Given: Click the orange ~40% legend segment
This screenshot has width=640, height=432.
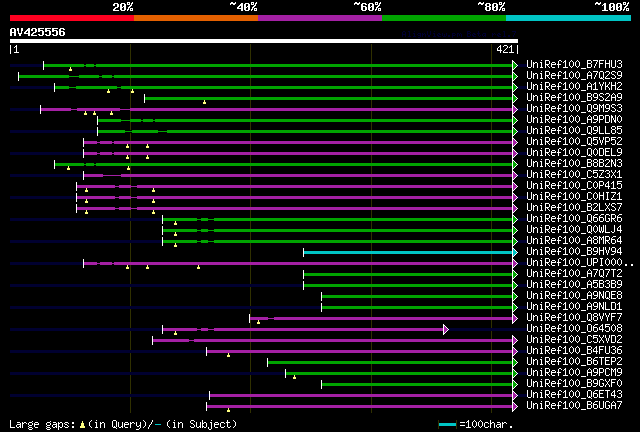Looking at the screenshot, I should click(196, 18).
